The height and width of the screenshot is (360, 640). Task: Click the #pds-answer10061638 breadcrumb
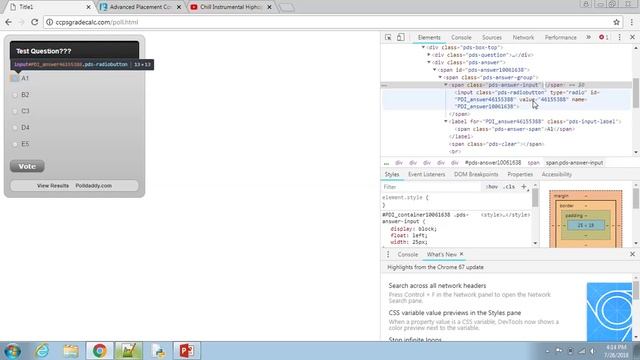point(493,162)
